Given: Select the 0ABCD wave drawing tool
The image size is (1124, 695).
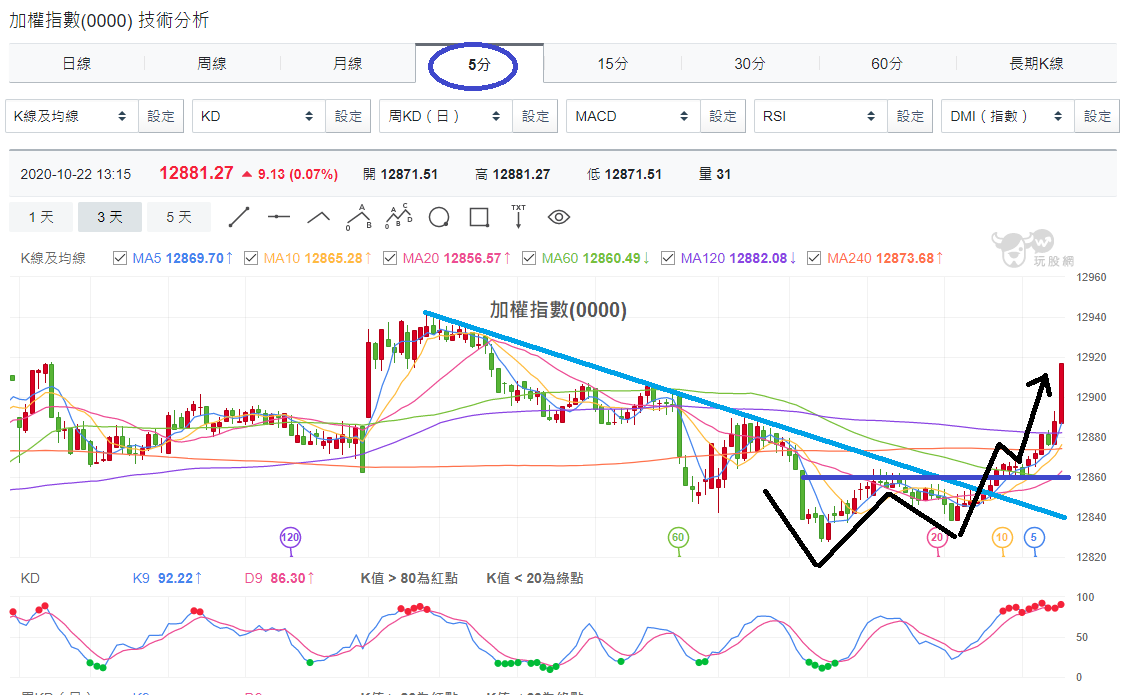Looking at the screenshot, I should [399, 216].
